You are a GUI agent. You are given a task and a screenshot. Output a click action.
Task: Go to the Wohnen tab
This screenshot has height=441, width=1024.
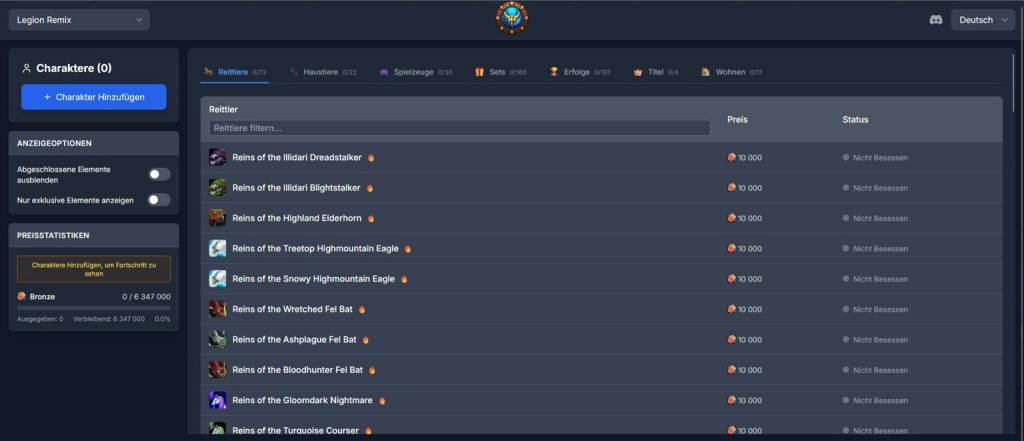point(731,72)
